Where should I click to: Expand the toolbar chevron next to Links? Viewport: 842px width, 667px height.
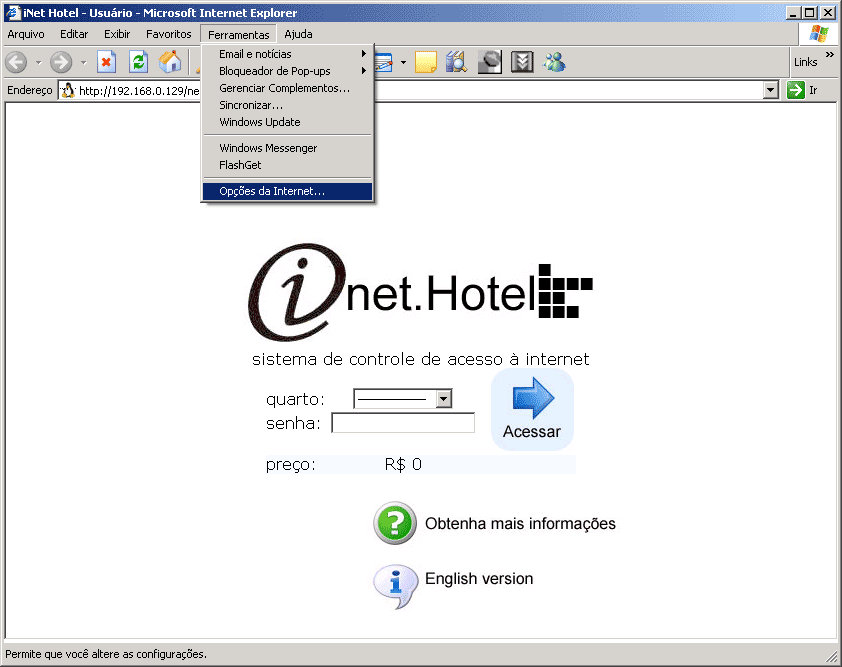click(x=830, y=54)
